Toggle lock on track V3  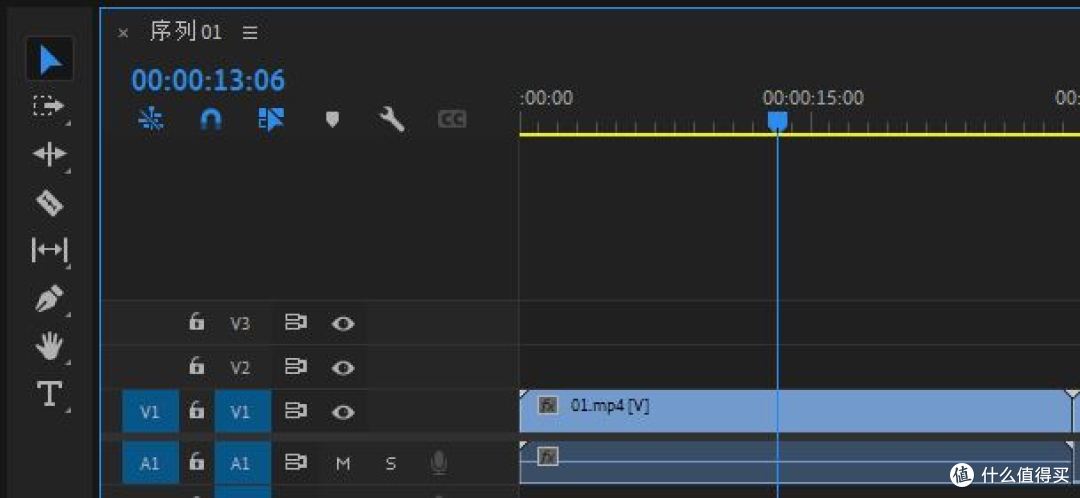pyautogui.click(x=197, y=322)
